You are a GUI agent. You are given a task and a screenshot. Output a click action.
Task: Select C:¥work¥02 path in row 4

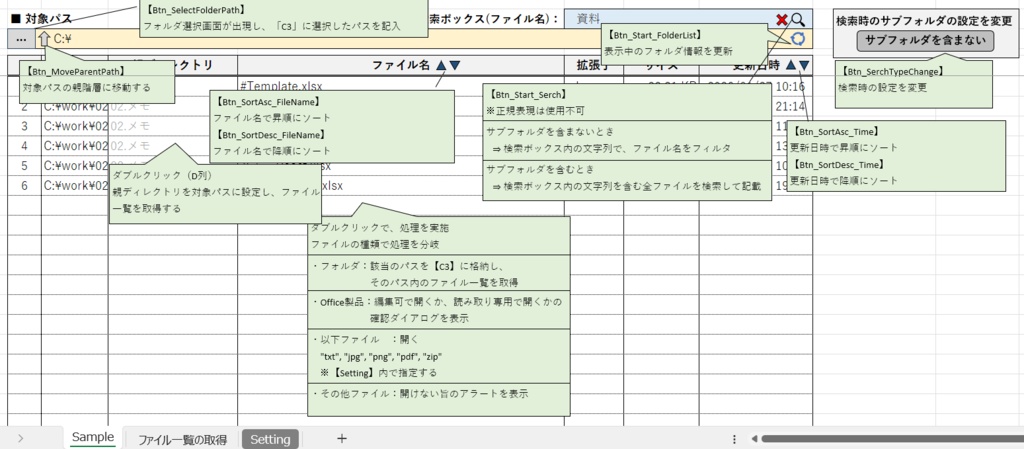[75, 146]
